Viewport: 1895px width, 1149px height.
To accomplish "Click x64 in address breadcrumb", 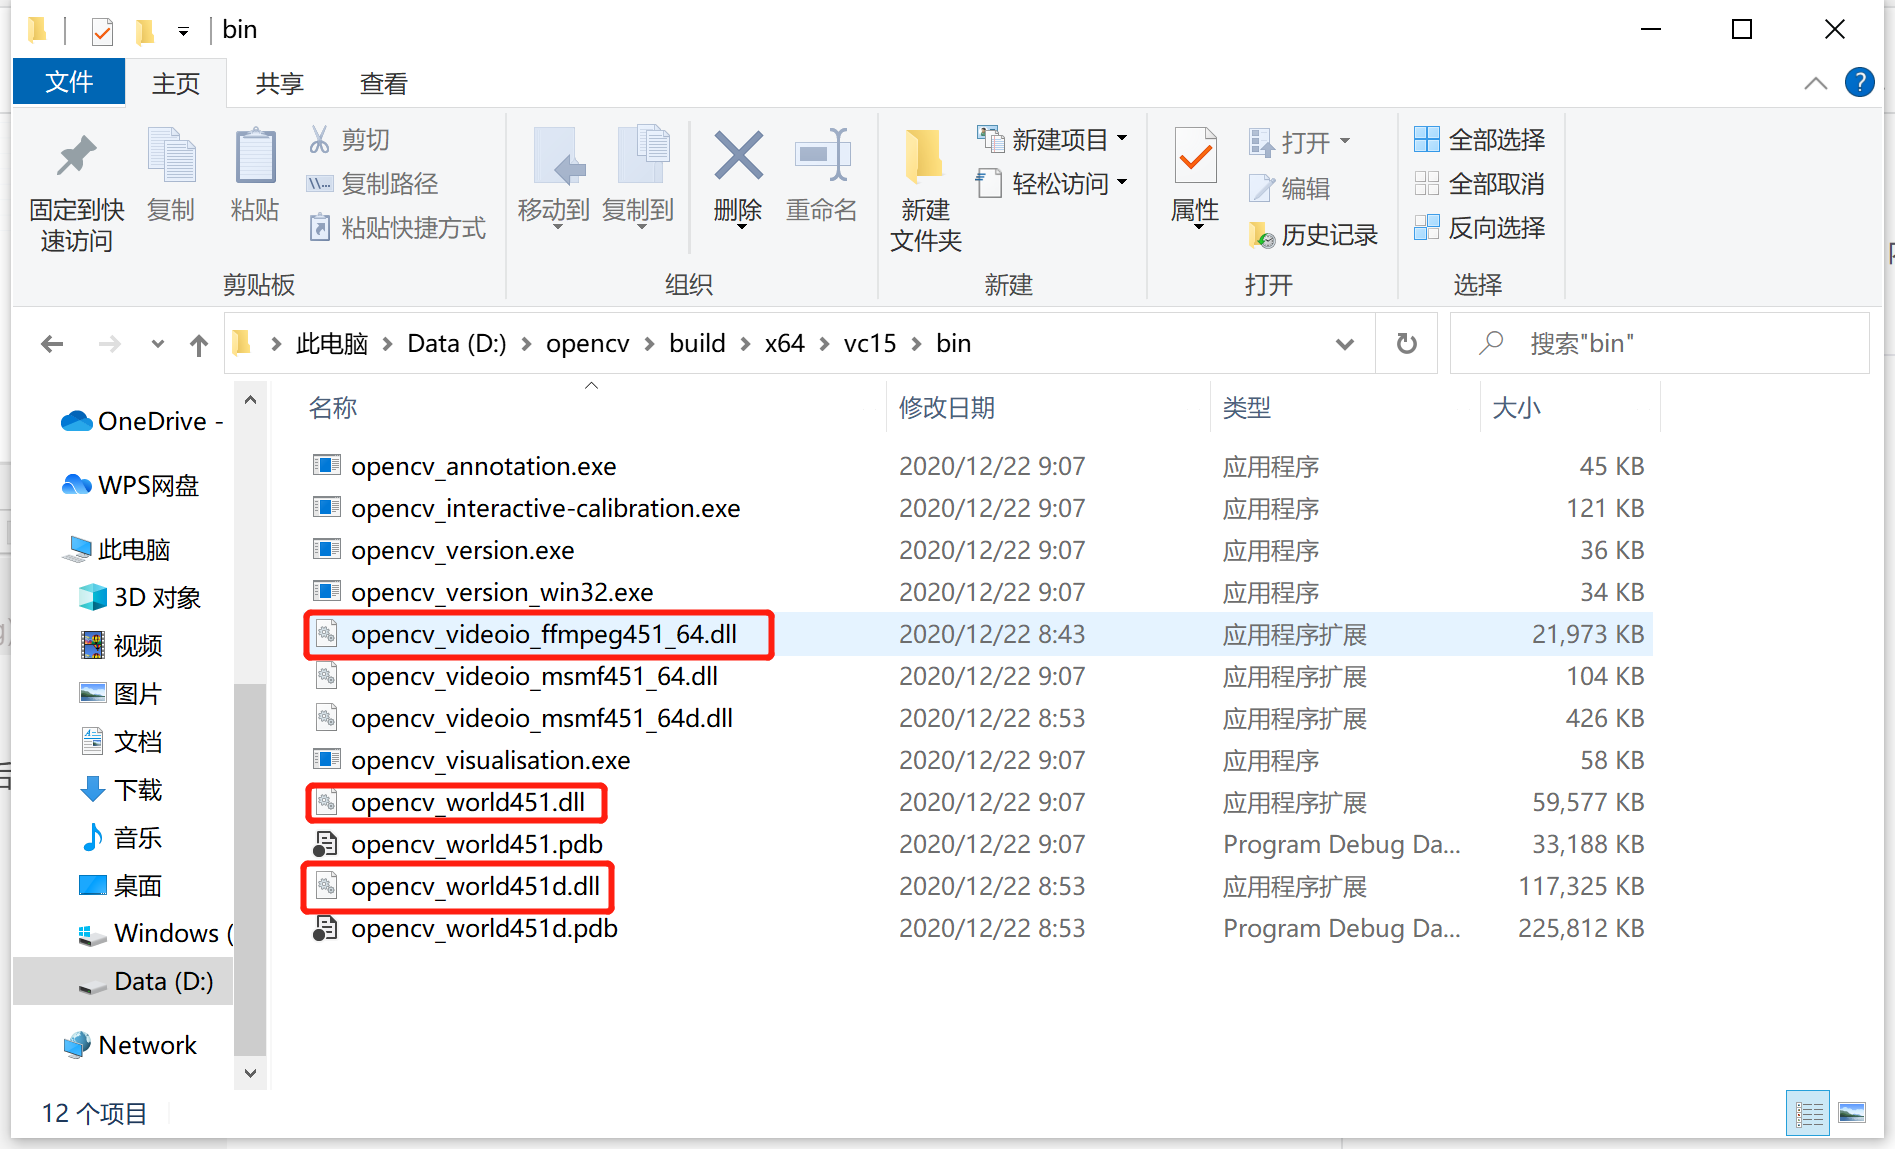I will (x=784, y=343).
